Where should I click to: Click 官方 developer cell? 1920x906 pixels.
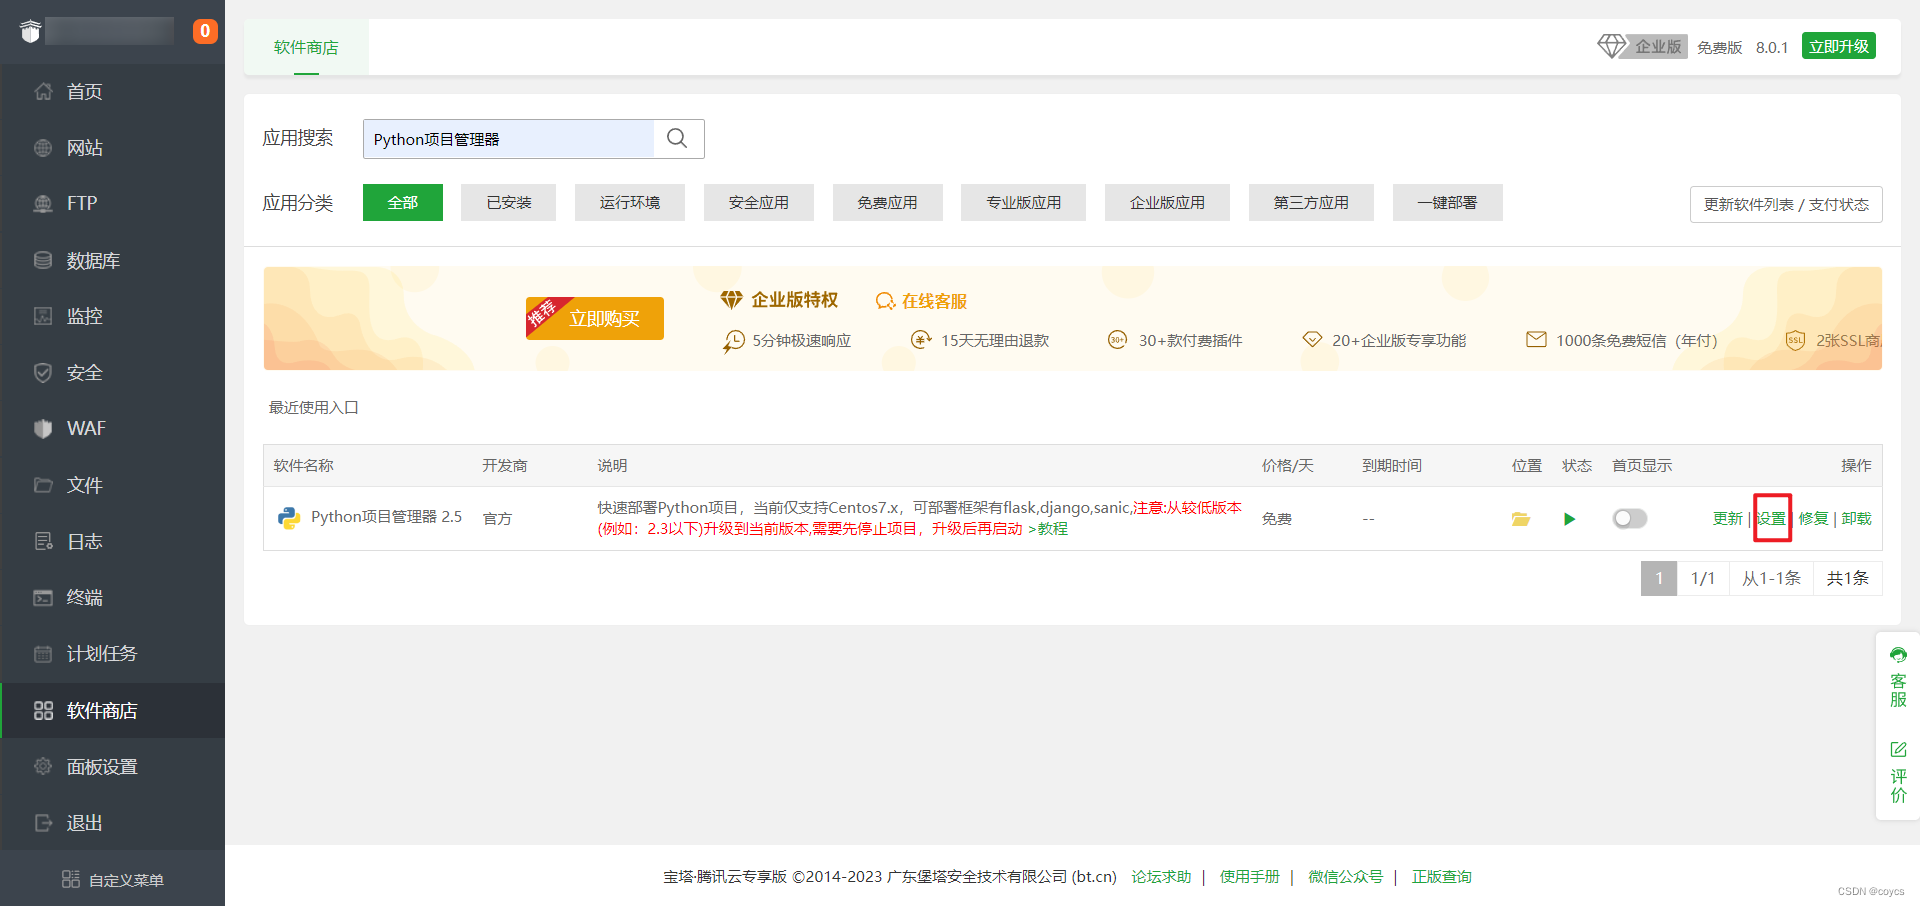pyautogui.click(x=497, y=518)
